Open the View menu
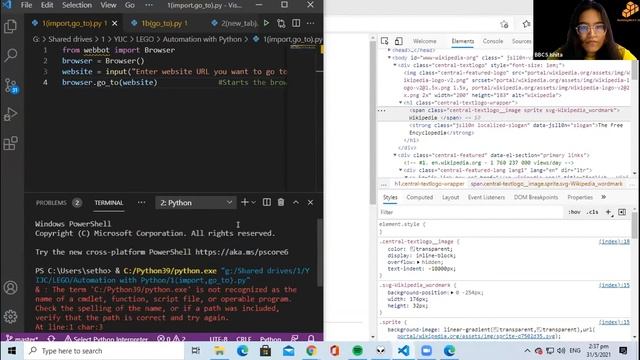The height and width of the screenshot is (360, 640). (108, 5)
